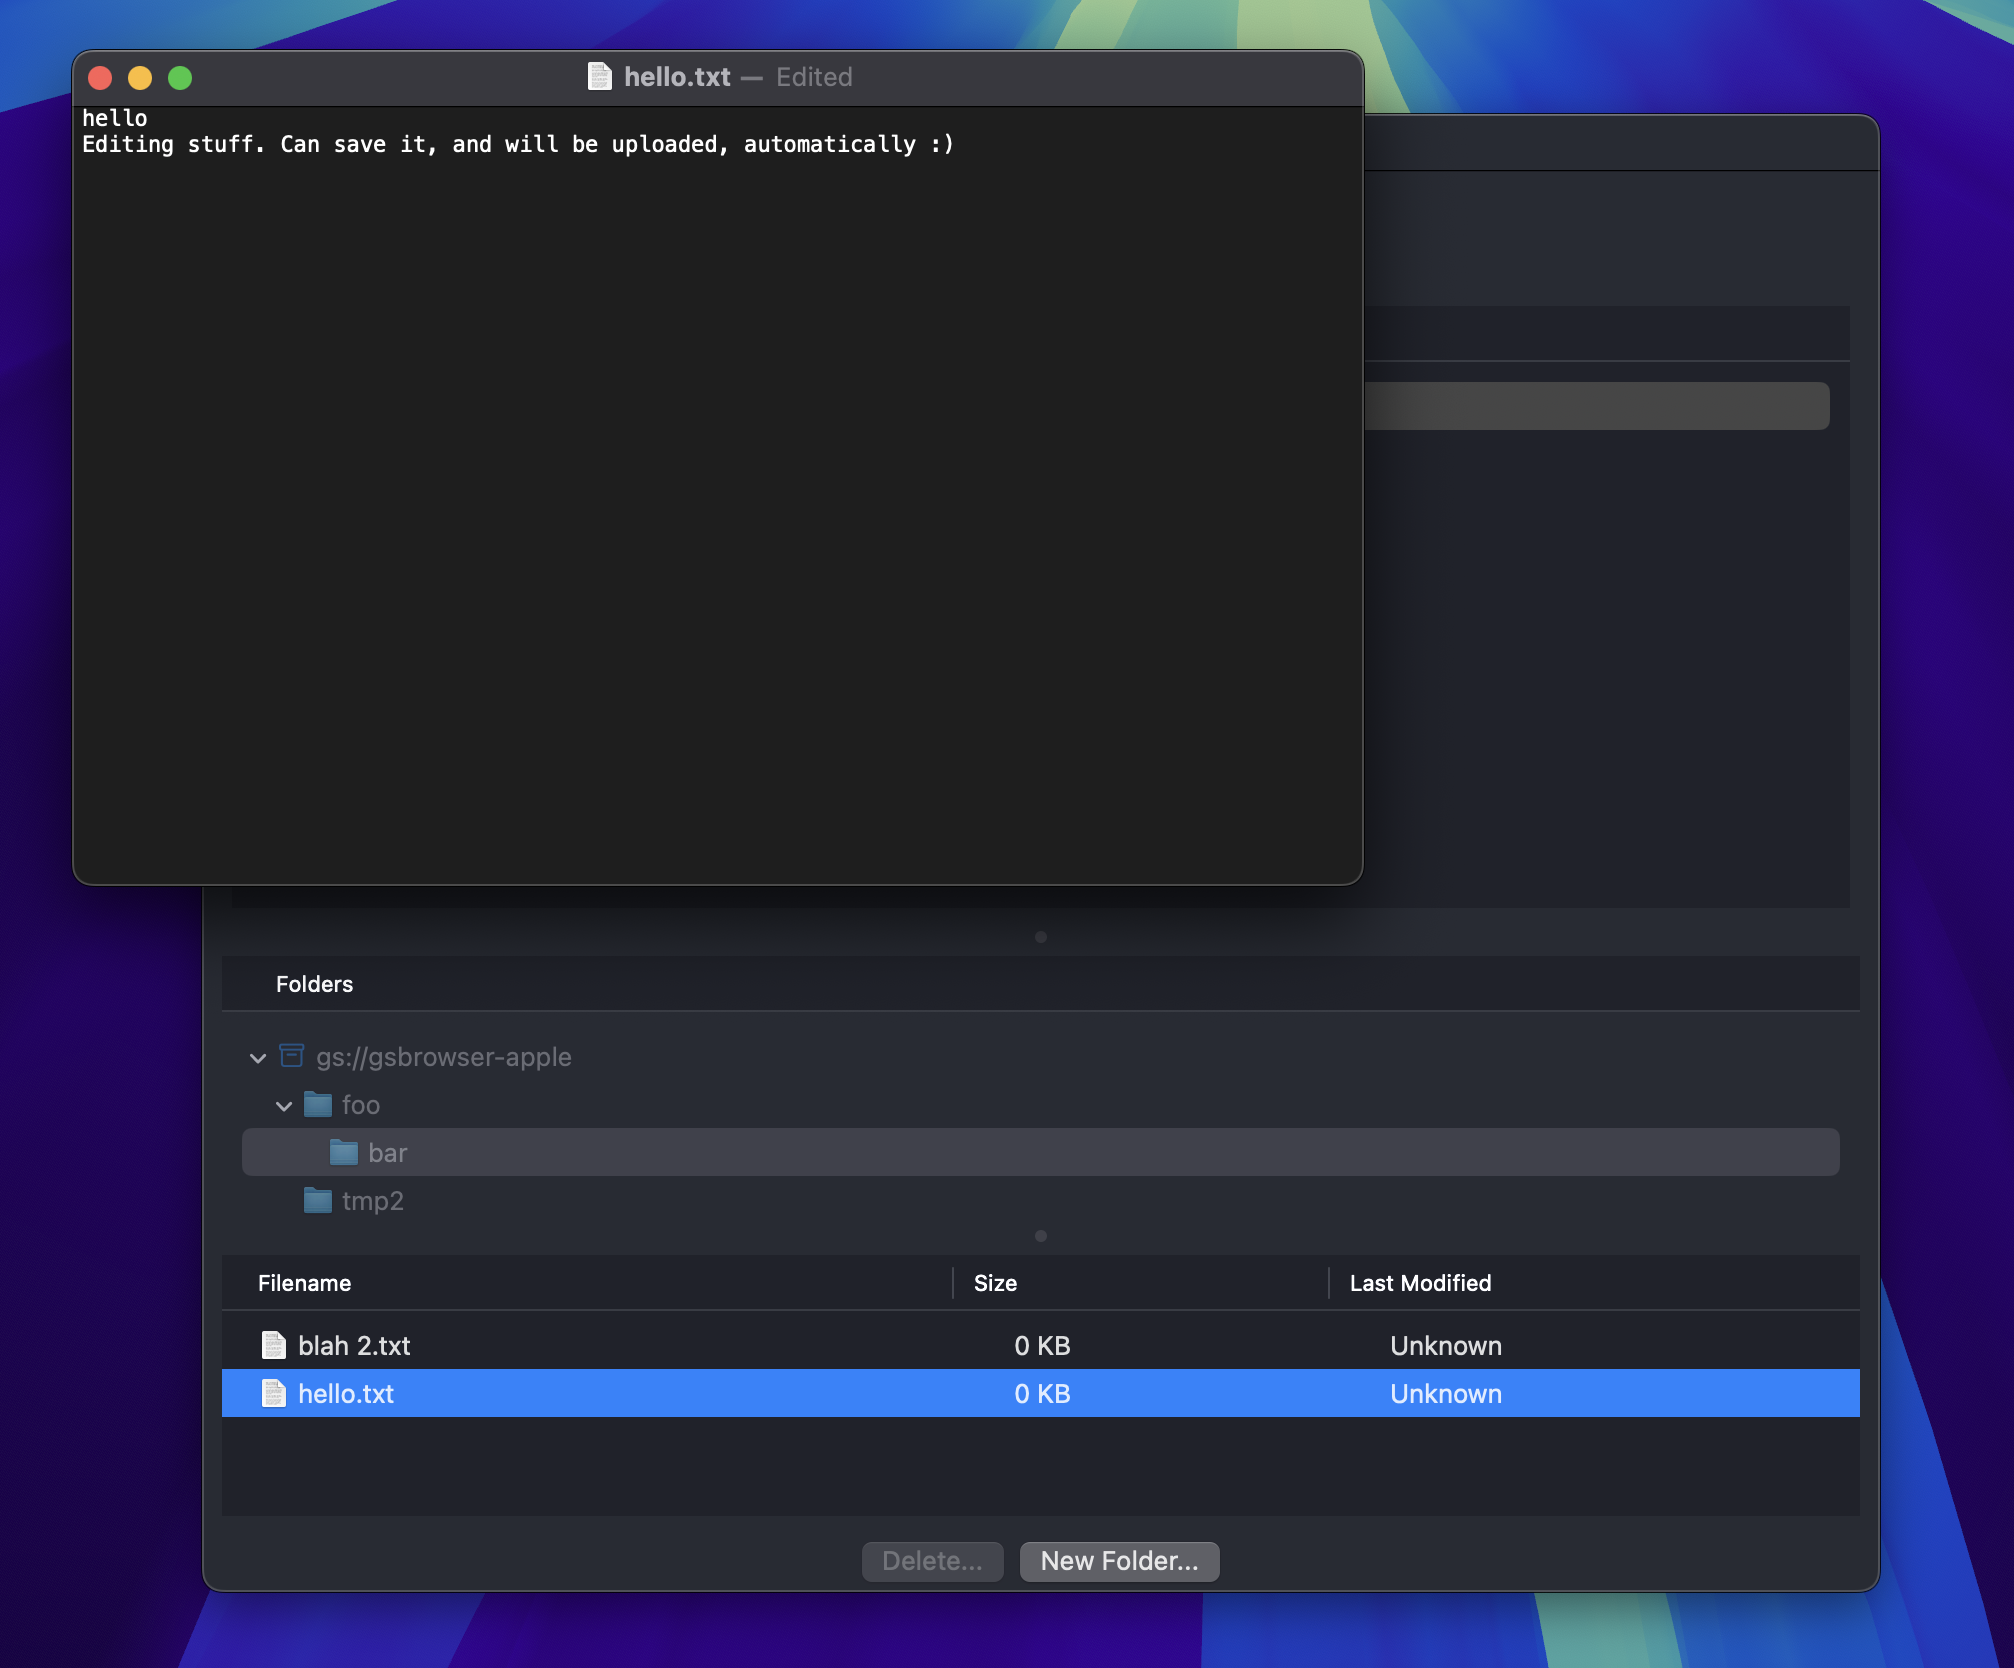Viewport: 2014px width, 1668px height.
Task: Minimize the hello.txt editor window
Action: coord(140,78)
